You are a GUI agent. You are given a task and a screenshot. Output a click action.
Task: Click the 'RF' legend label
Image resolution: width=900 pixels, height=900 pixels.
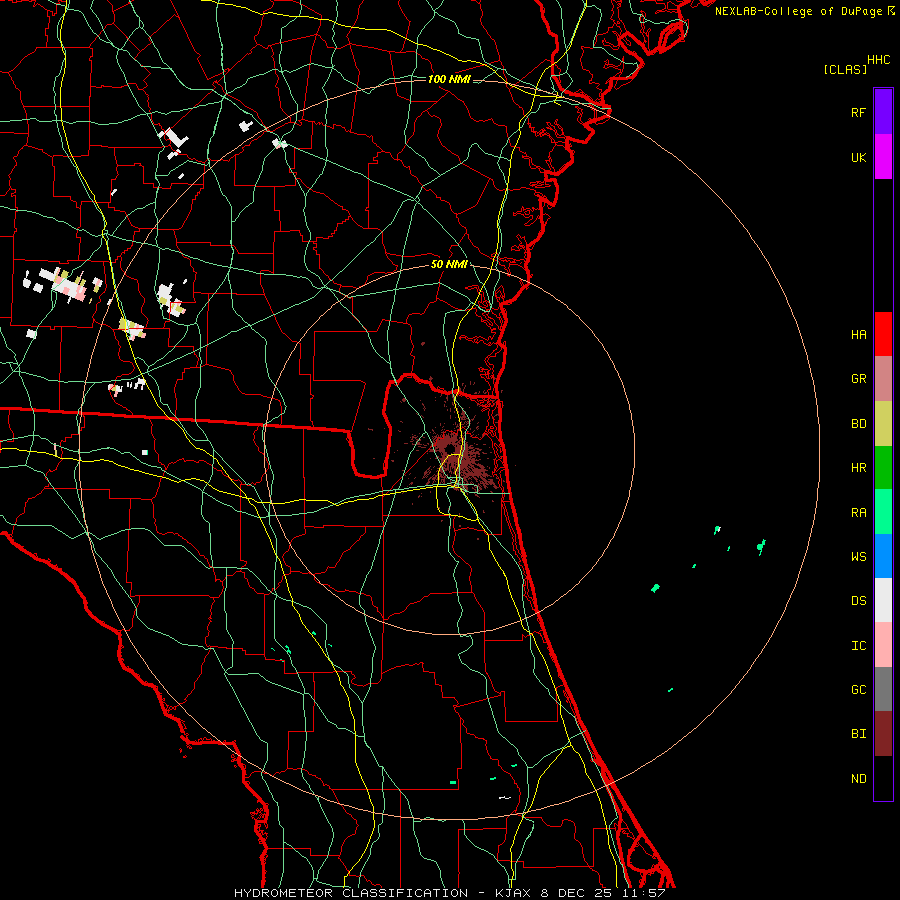tap(858, 113)
